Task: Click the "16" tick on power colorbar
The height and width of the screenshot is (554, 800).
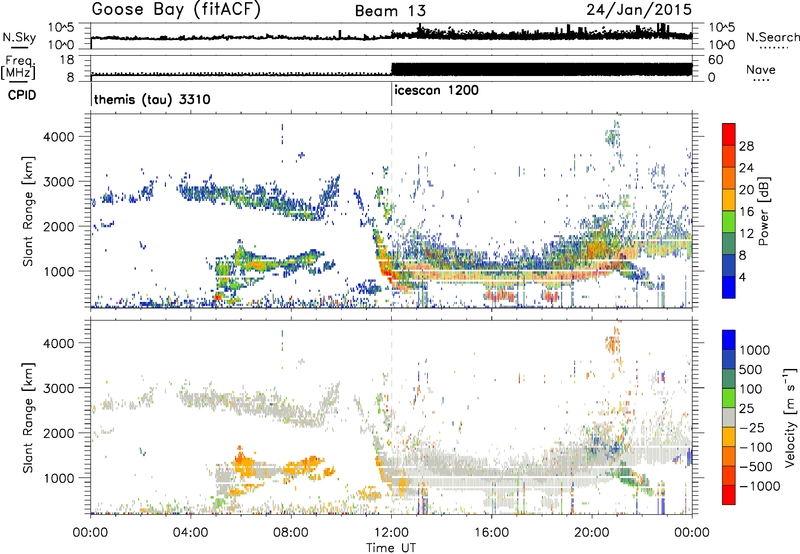Action: click(x=746, y=212)
